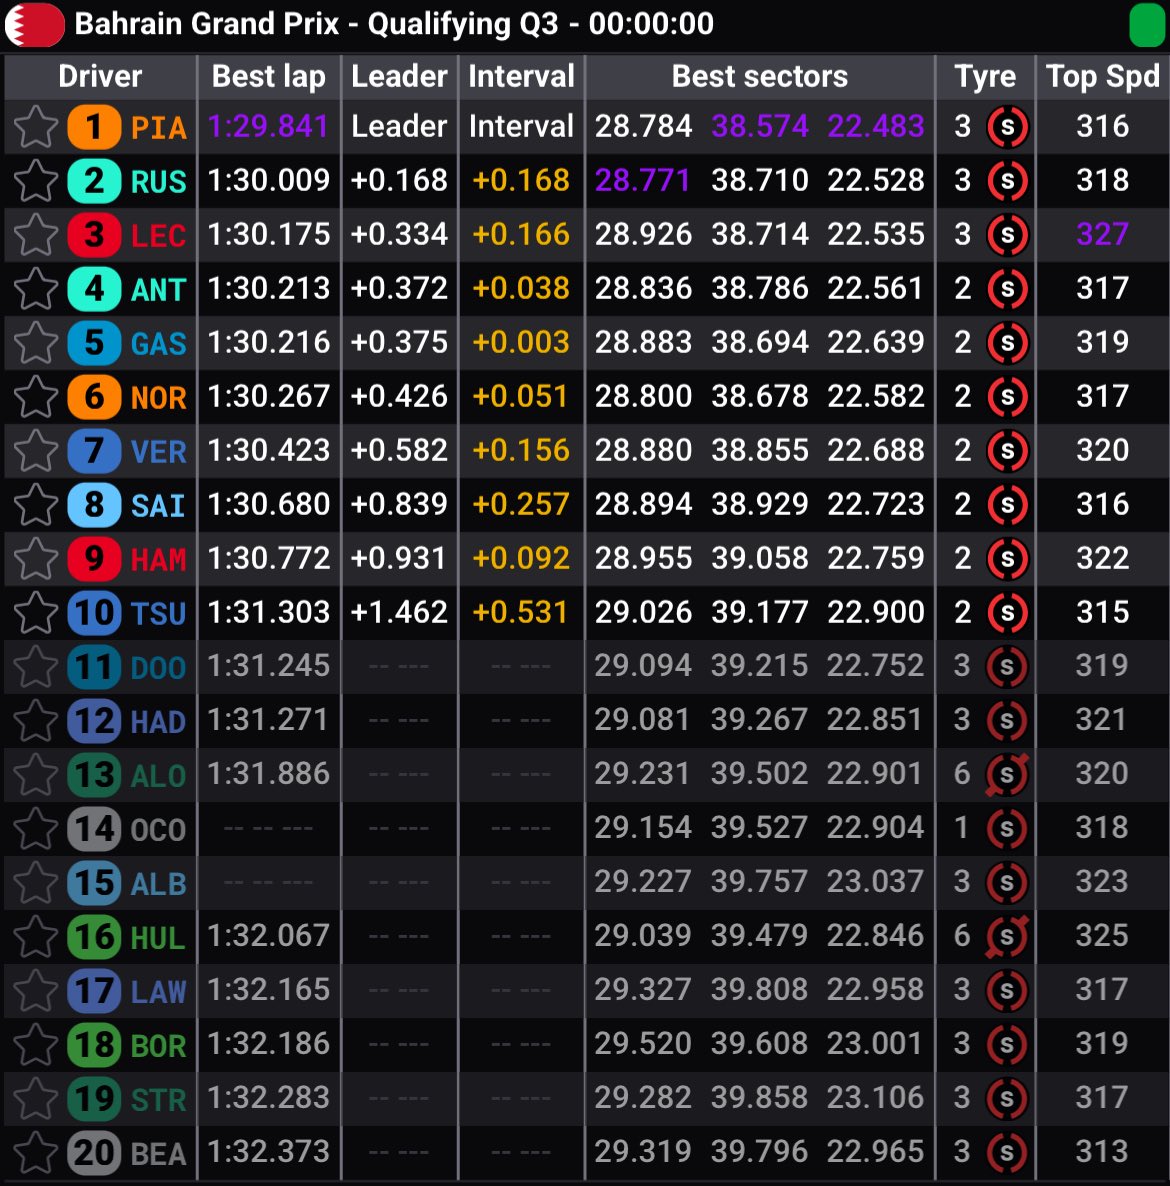1170x1186 pixels.
Task: Toggle favorite star for GAS
Action: tap(36, 343)
